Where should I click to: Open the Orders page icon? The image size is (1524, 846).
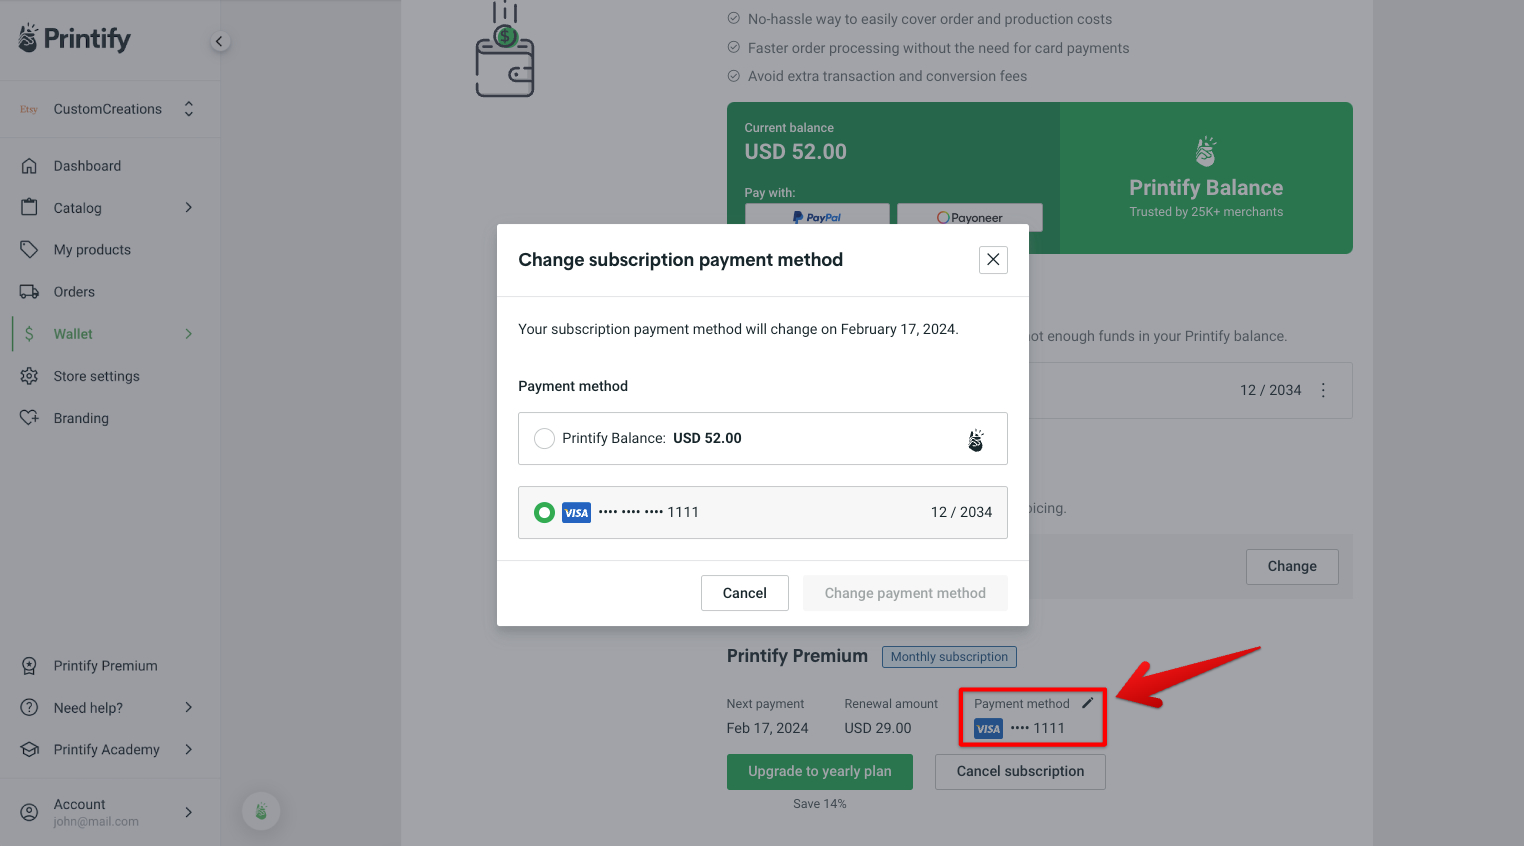click(x=31, y=291)
